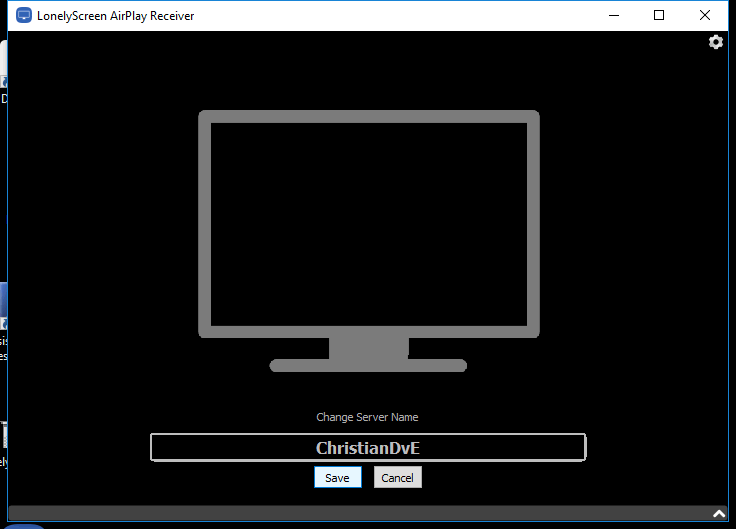The image size is (736, 529).
Task: Expand the bottom panel using the chevron arrow
Action: click(x=719, y=514)
